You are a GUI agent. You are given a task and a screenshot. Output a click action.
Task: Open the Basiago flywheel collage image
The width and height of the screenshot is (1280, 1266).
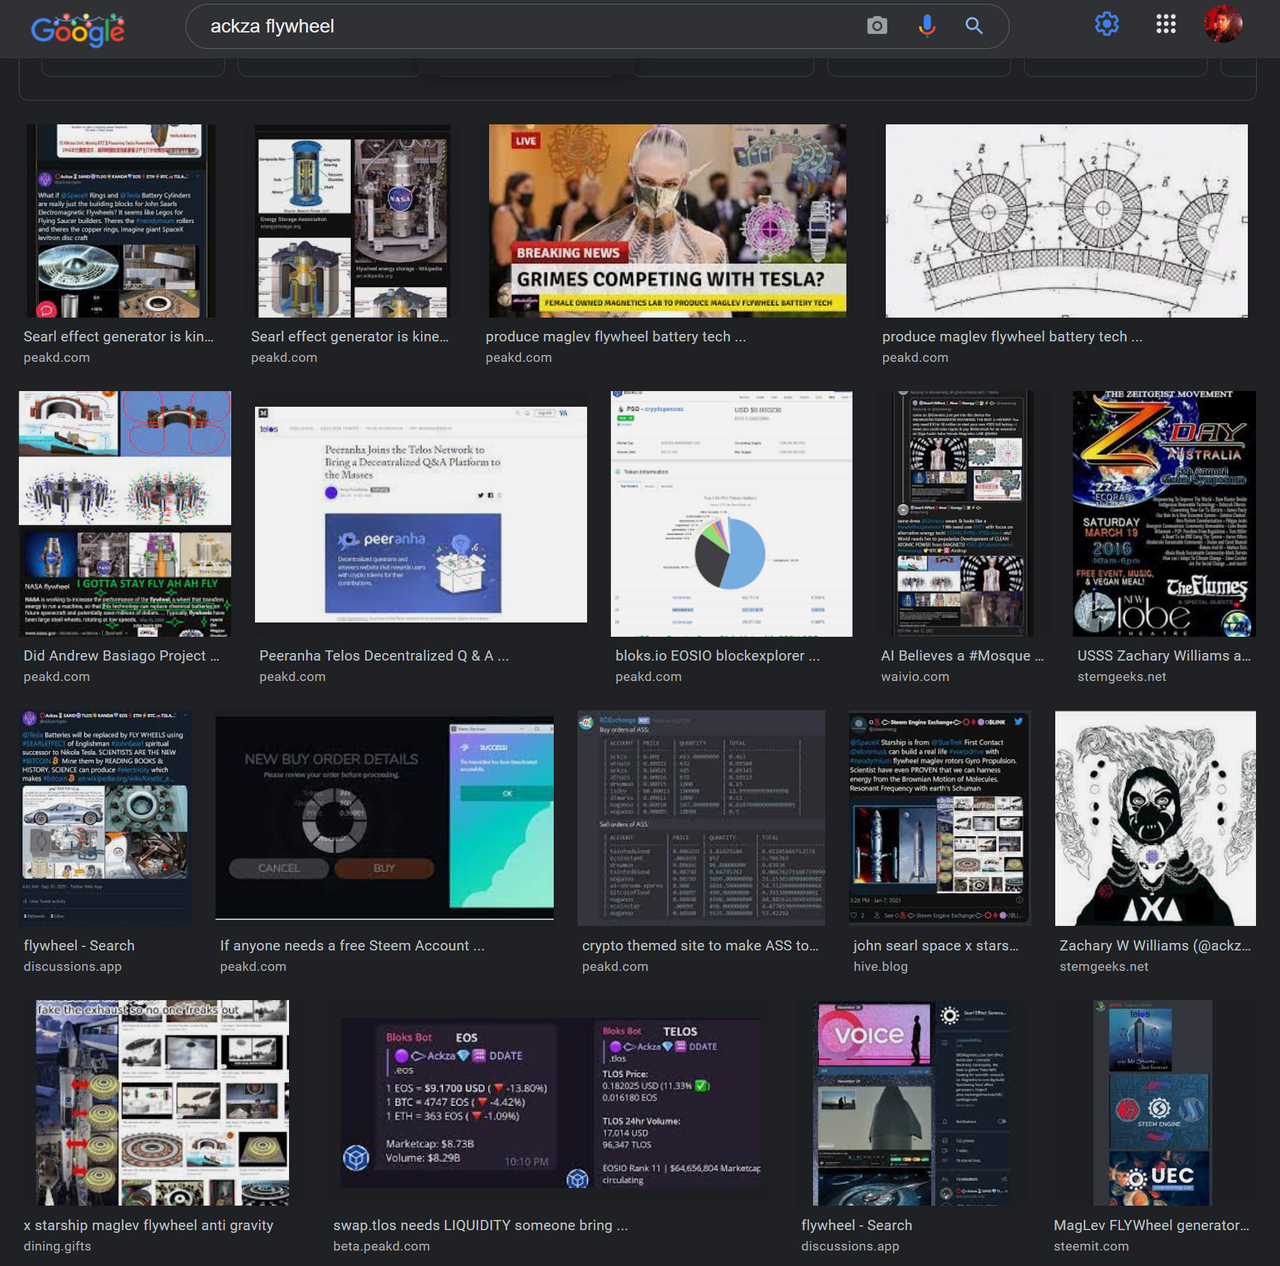pyautogui.click(x=125, y=514)
